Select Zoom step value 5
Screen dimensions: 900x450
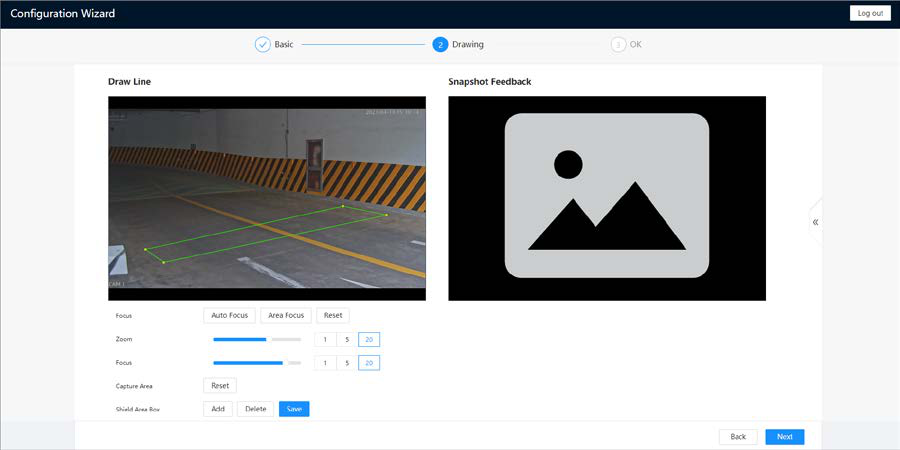tap(347, 340)
